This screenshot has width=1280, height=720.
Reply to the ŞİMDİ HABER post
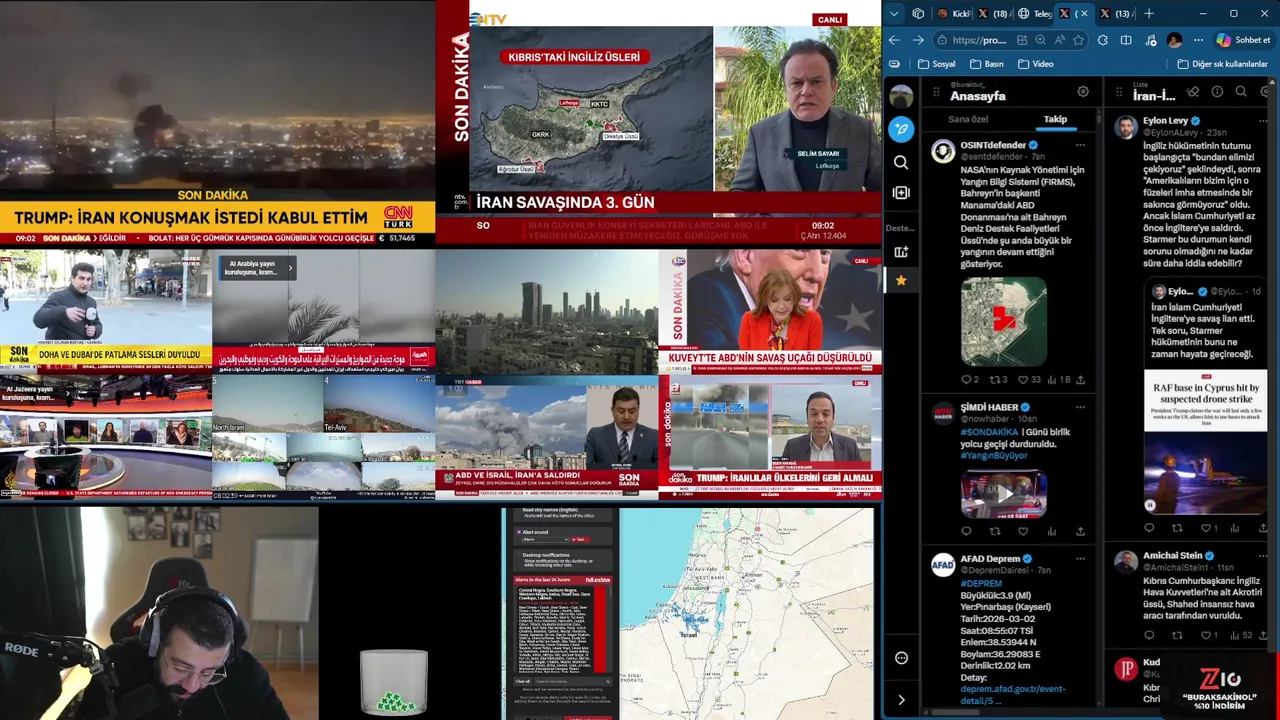click(966, 531)
